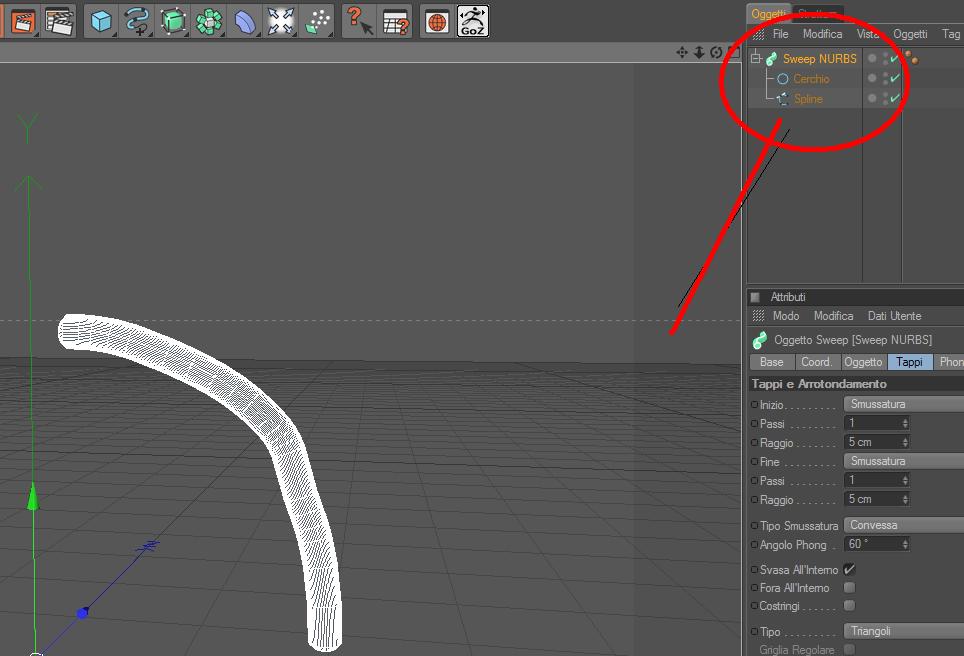The height and width of the screenshot is (656, 964).
Task: Select the NURBS generator icon
Action: click(x=173, y=22)
